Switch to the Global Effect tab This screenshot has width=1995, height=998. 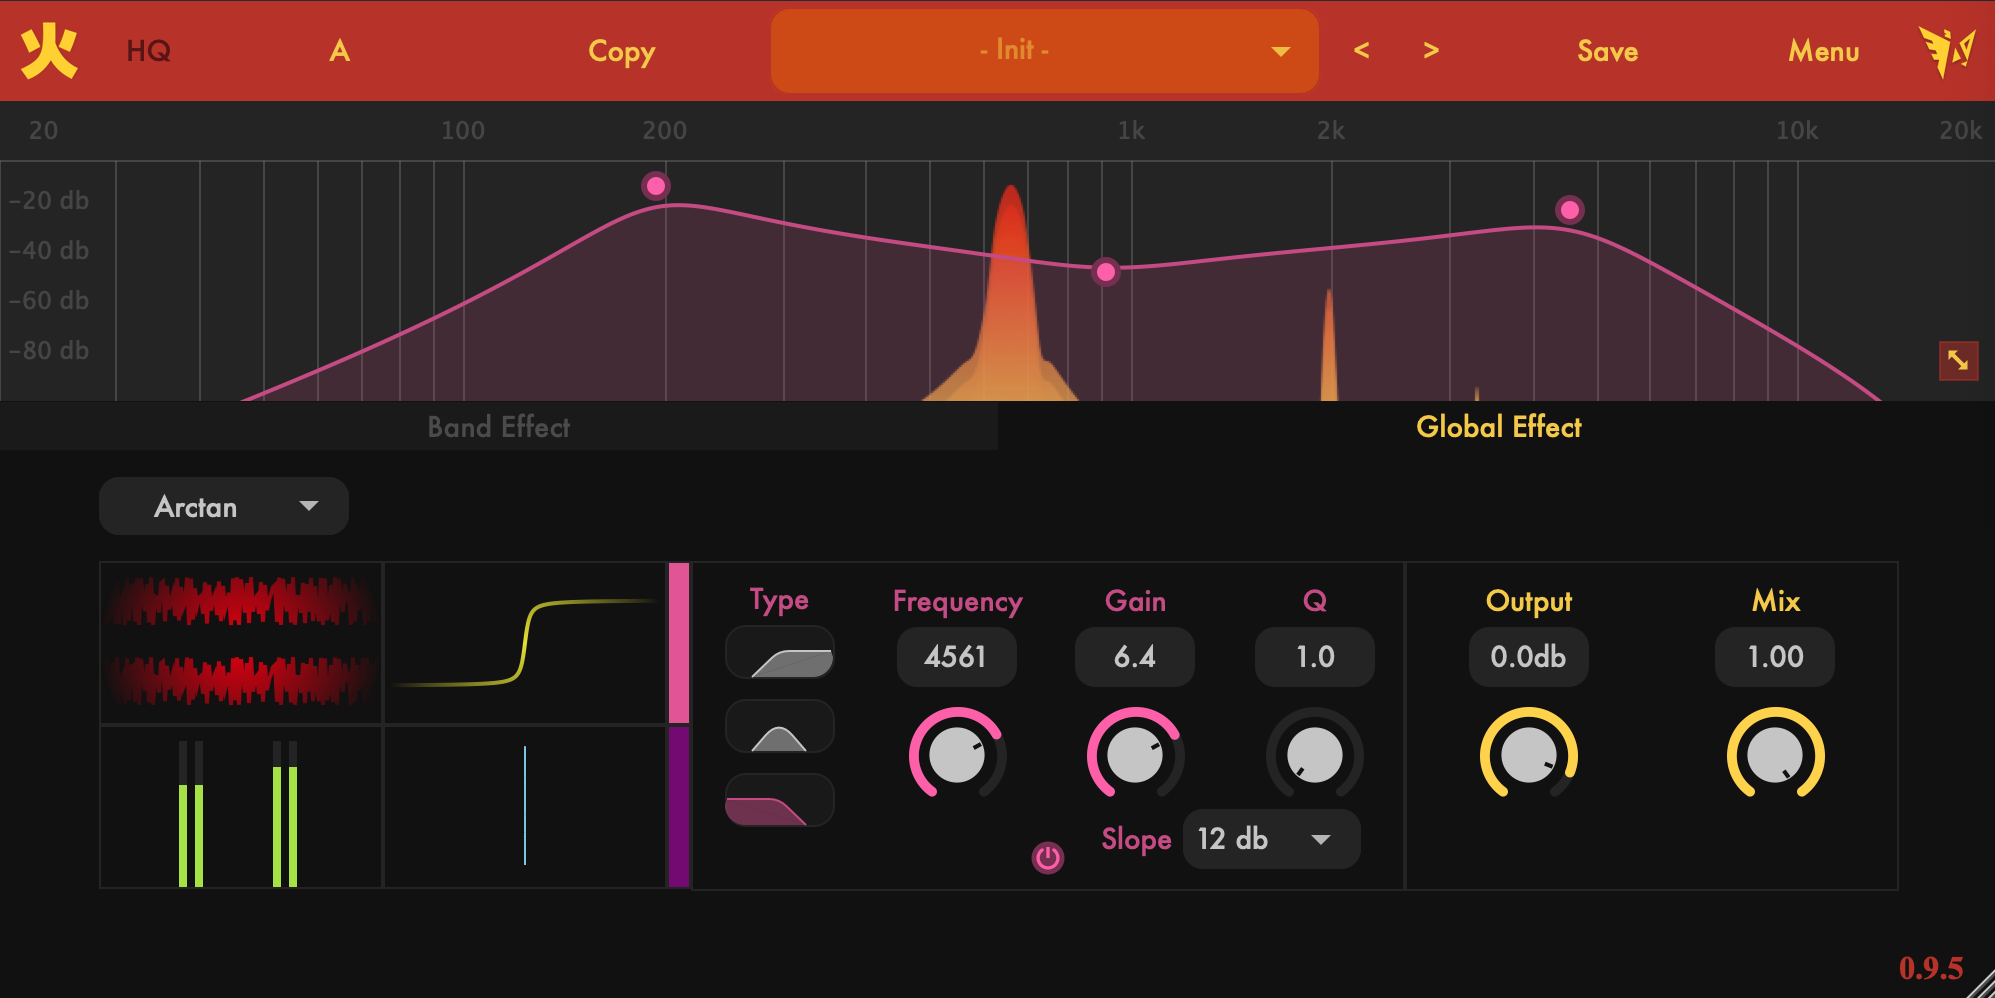pyautogui.click(x=1498, y=427)
